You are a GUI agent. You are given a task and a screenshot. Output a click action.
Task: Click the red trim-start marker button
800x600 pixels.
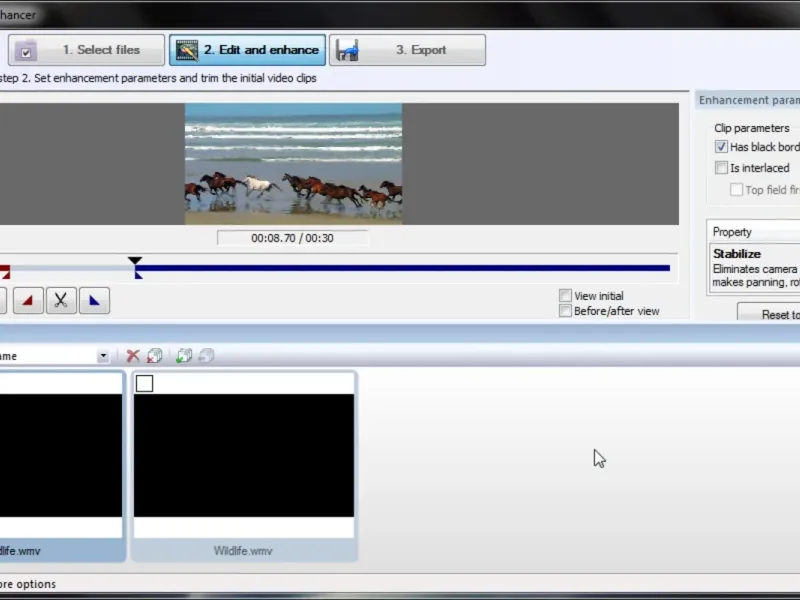(28, 301)
